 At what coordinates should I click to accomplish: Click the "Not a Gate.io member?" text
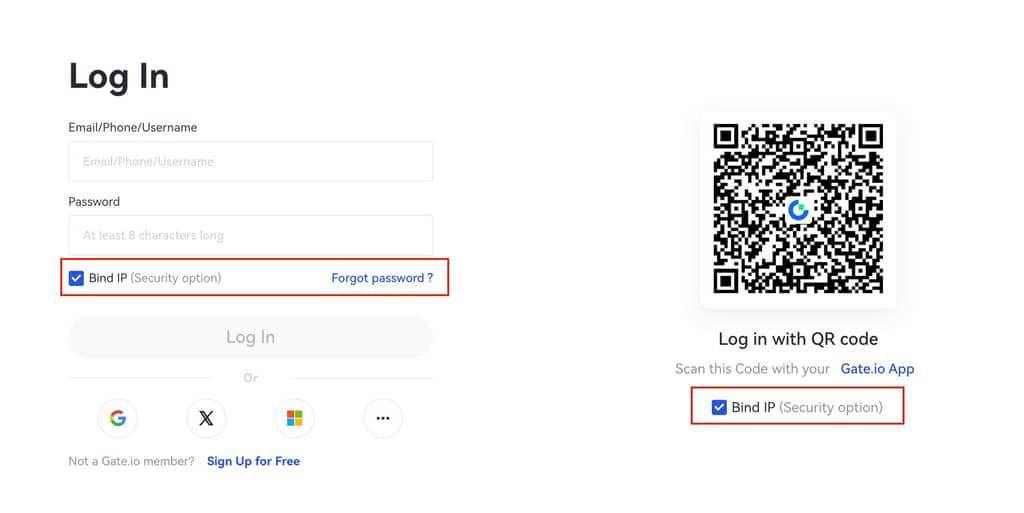click(131, 461)
